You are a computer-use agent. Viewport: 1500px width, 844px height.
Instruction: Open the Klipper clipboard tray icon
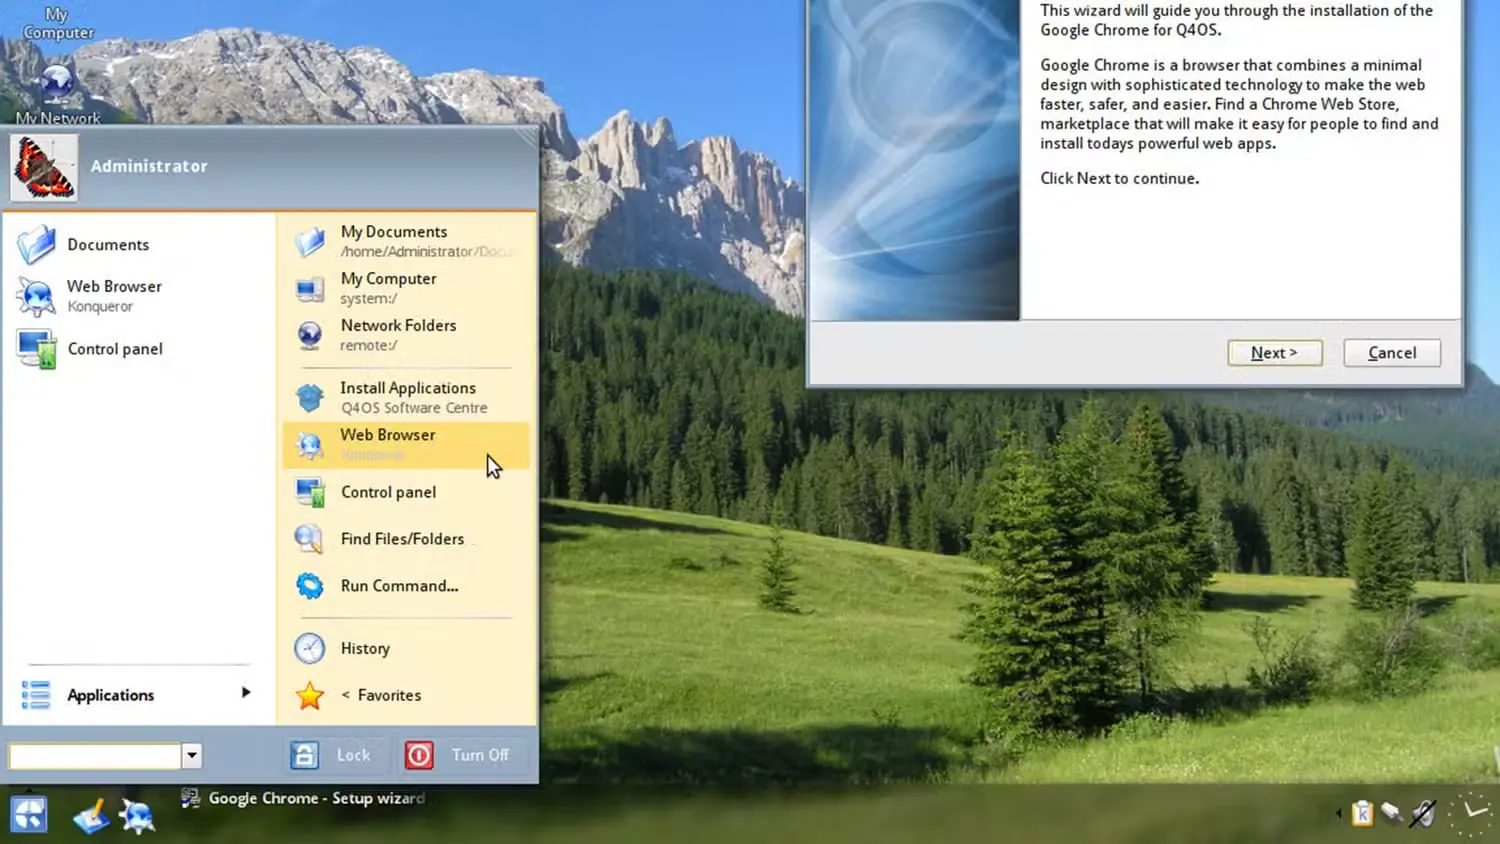pyautogui.click(x=1362, y=814)
